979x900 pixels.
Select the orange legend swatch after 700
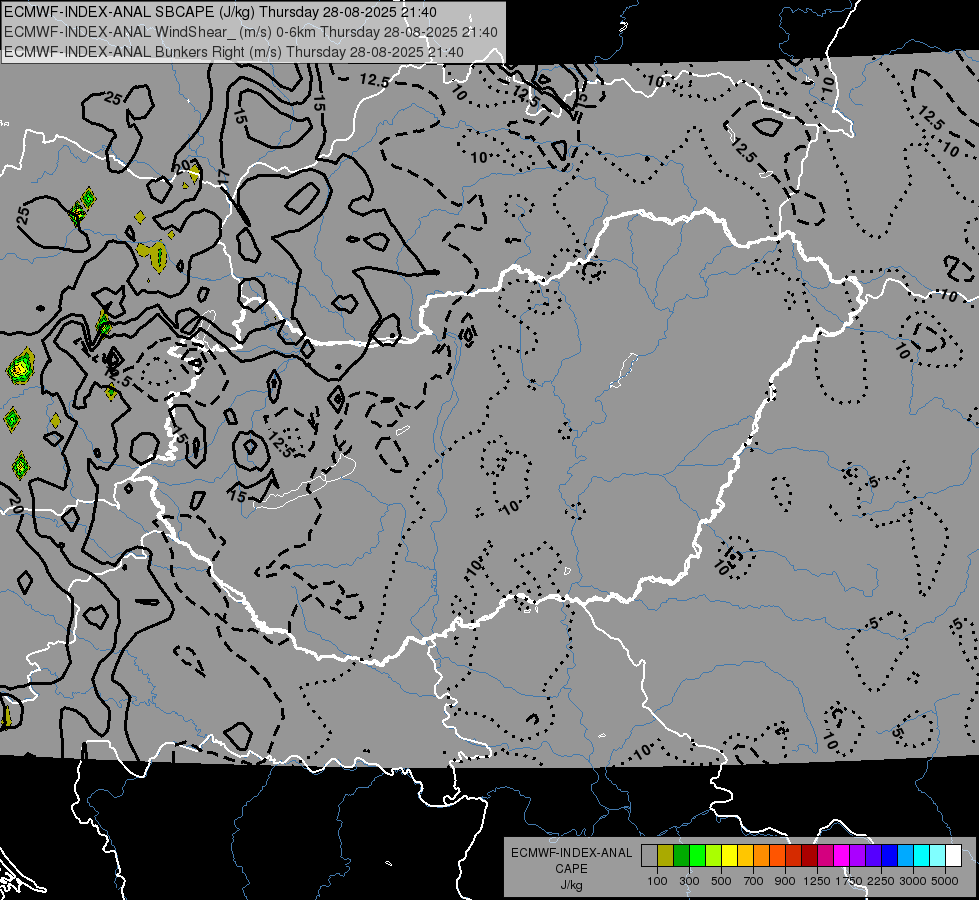[762, 856]
